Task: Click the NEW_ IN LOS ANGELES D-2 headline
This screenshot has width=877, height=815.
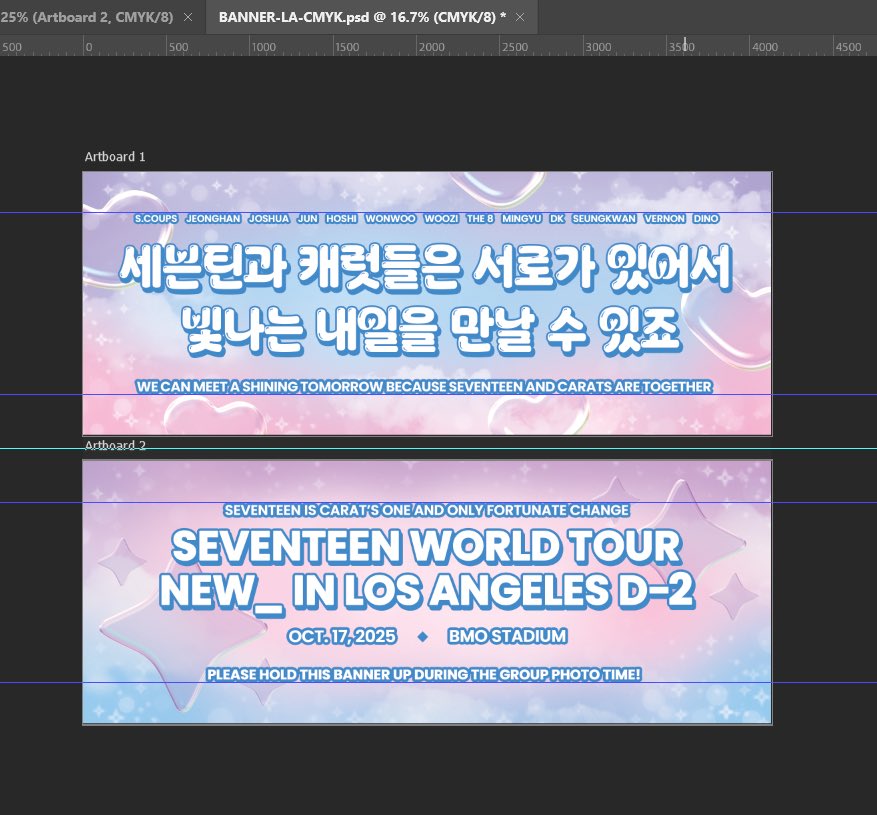Action: (427, 592)
